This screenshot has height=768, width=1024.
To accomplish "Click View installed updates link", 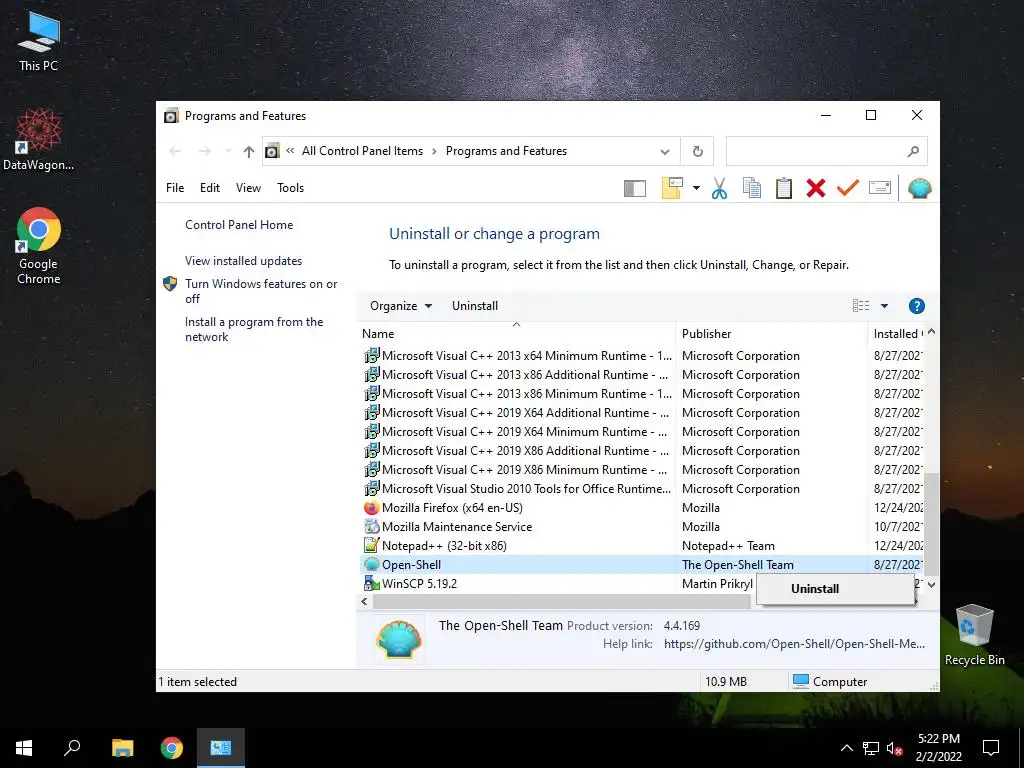I will (x=244, y=261).
